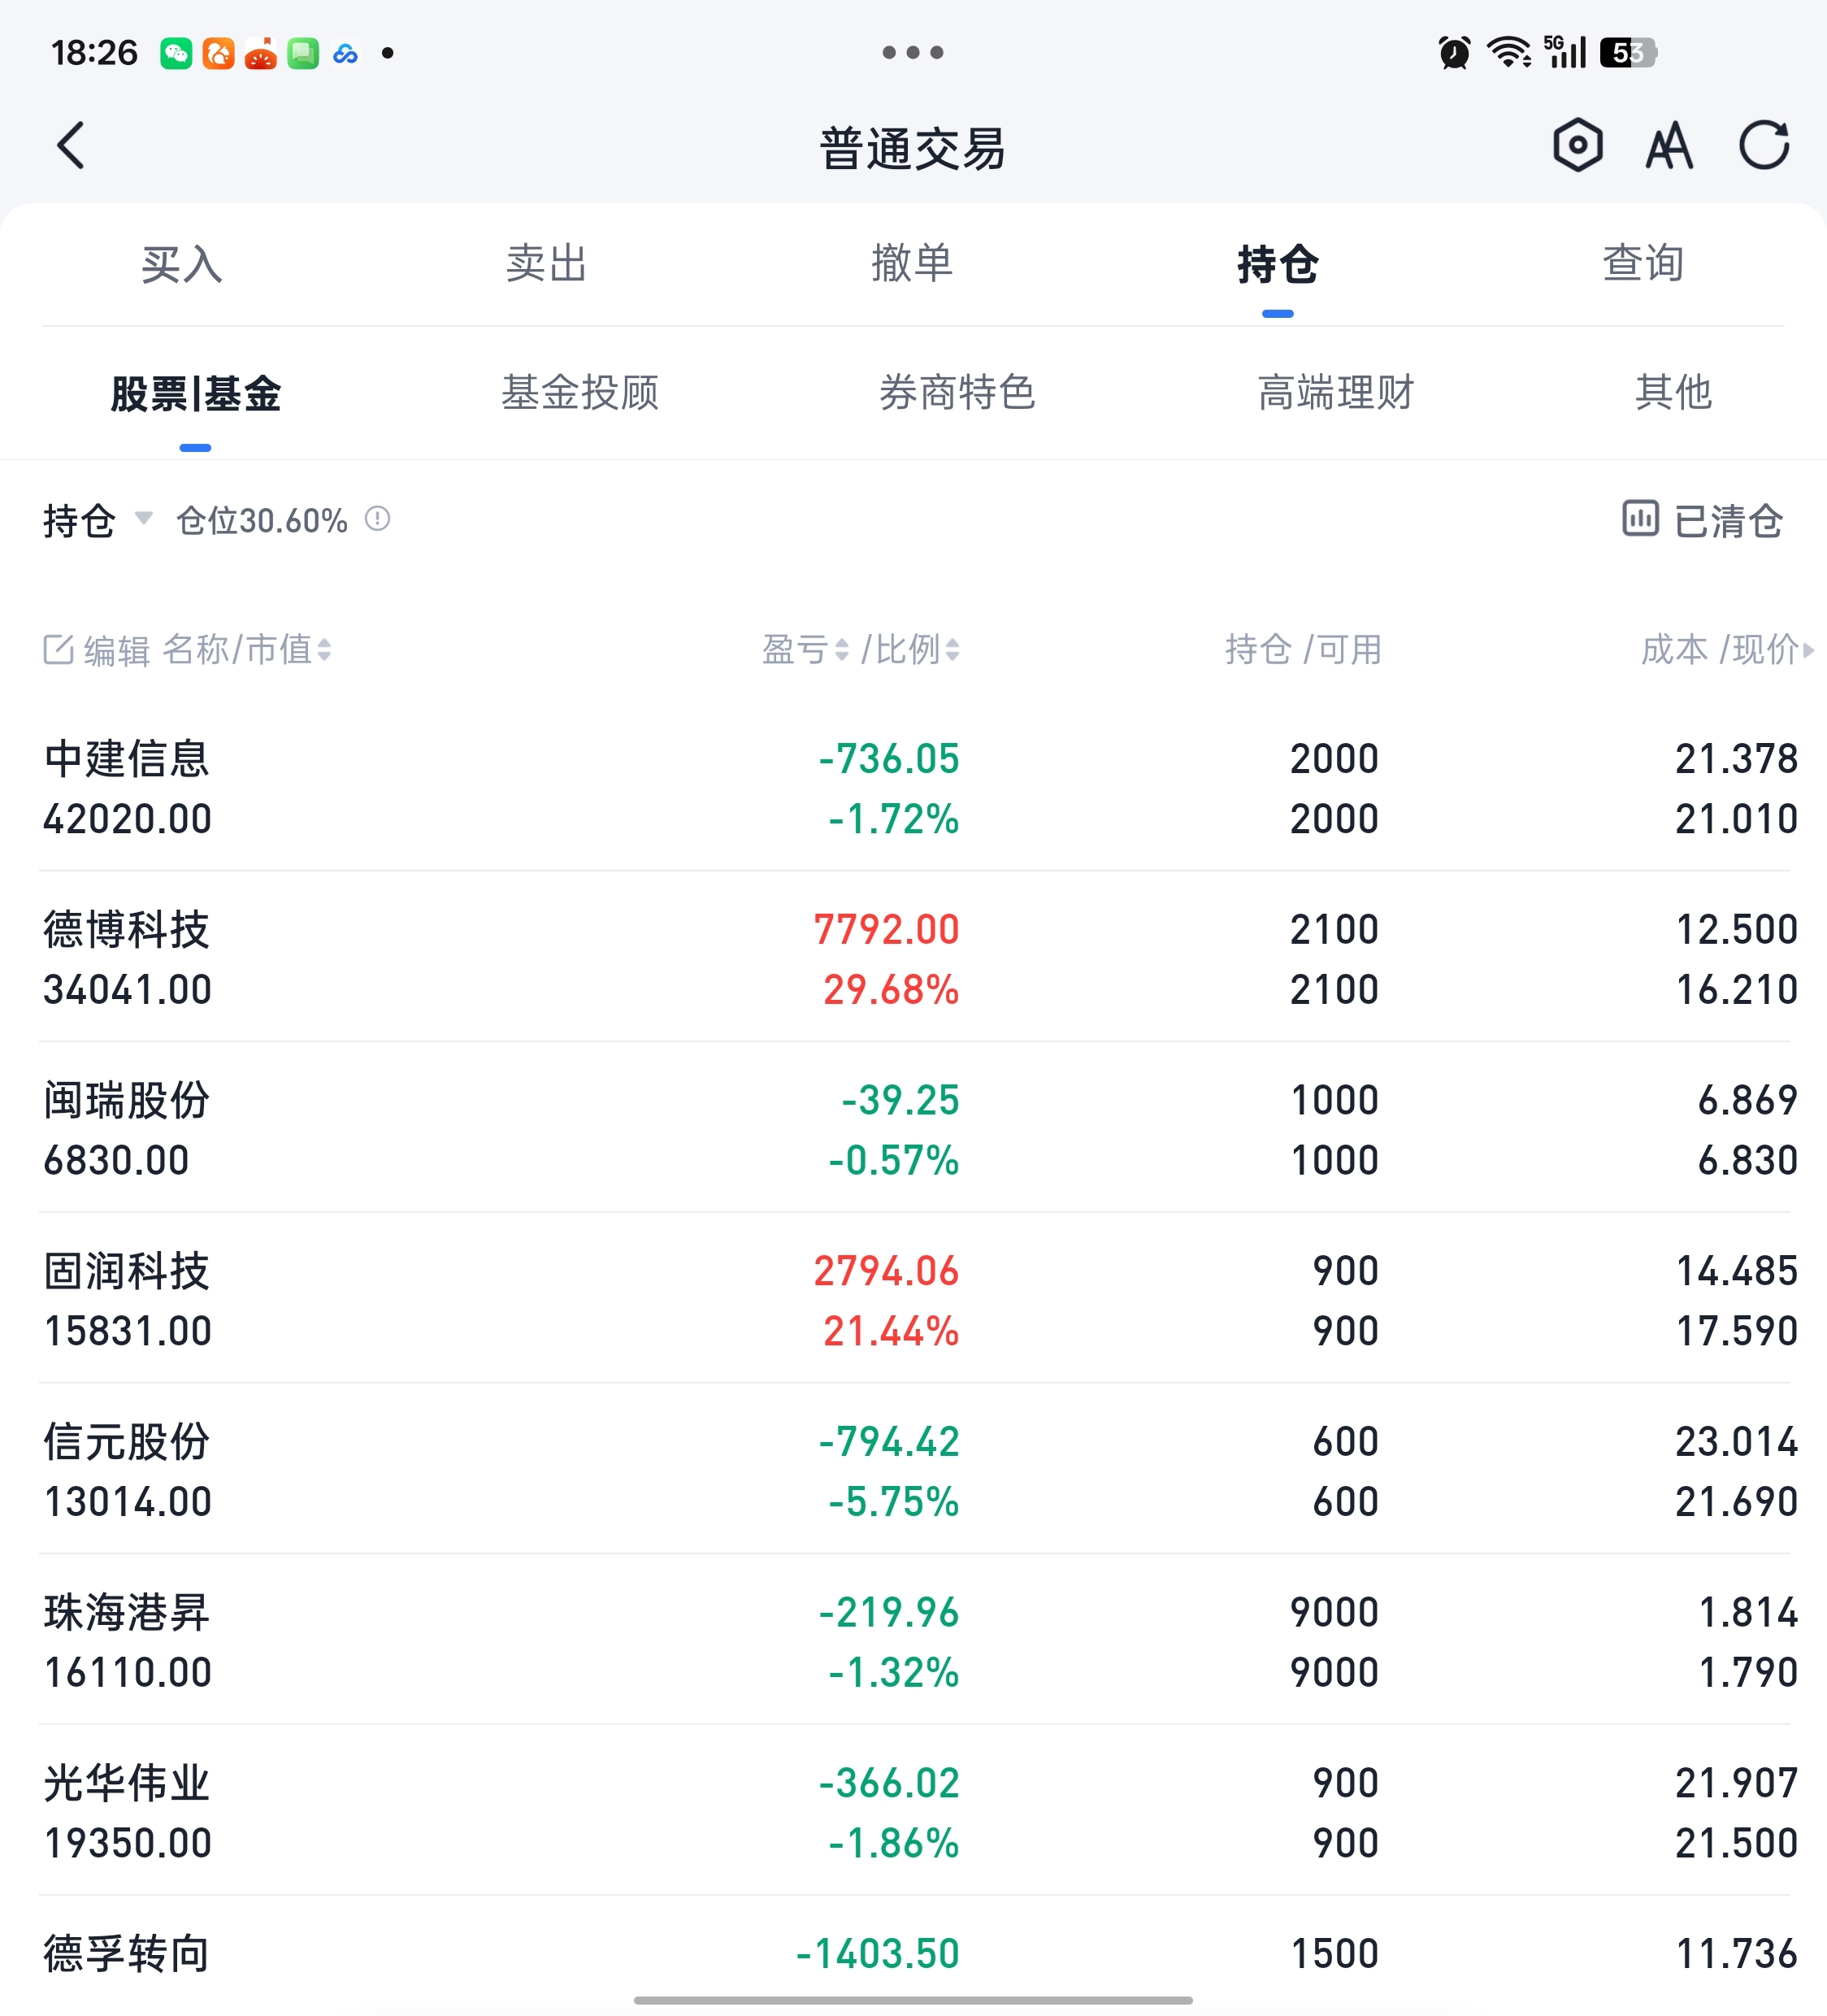The width and height of the screenshot is (1827, 2016).
Task: Open the 已清仓 chart icon
Action: pos(1640,518)
